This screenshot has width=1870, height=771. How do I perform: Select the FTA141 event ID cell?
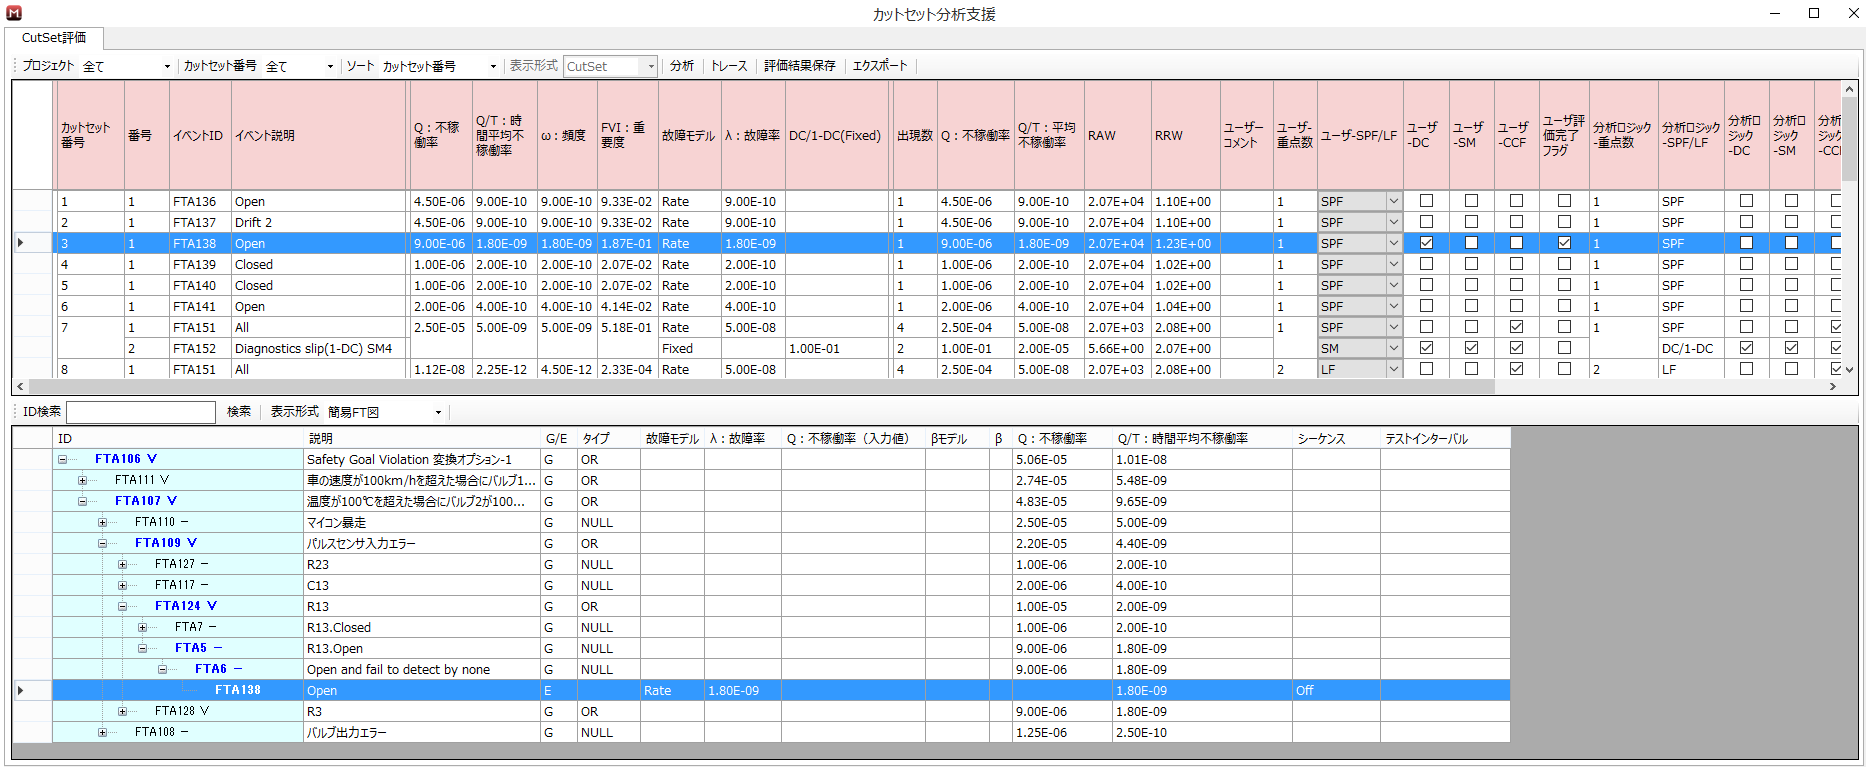coord(200,307)
